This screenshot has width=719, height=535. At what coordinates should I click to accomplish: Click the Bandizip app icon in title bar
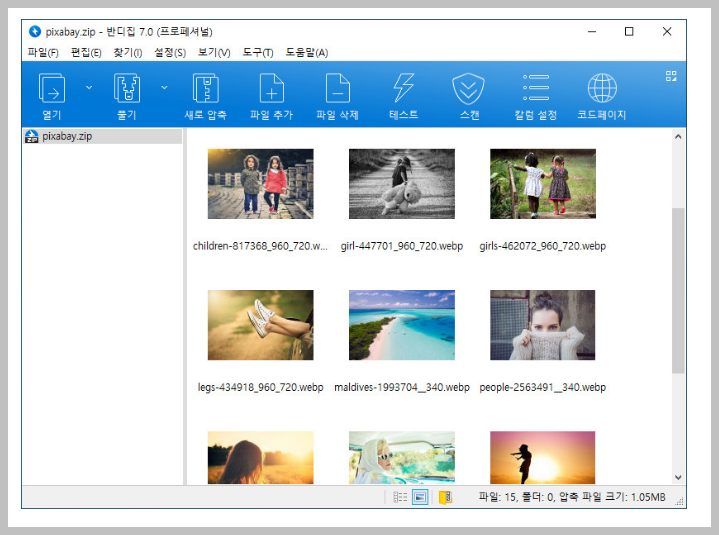pyautogui.click(x=35, y=31)
